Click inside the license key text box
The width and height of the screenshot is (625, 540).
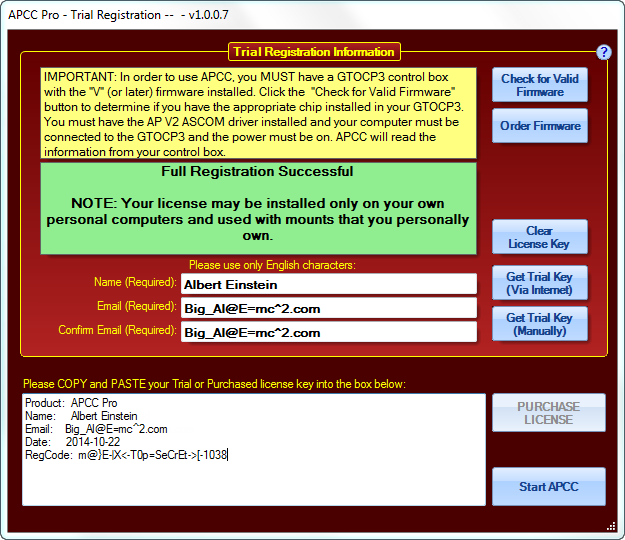click(x=254, y=450)
